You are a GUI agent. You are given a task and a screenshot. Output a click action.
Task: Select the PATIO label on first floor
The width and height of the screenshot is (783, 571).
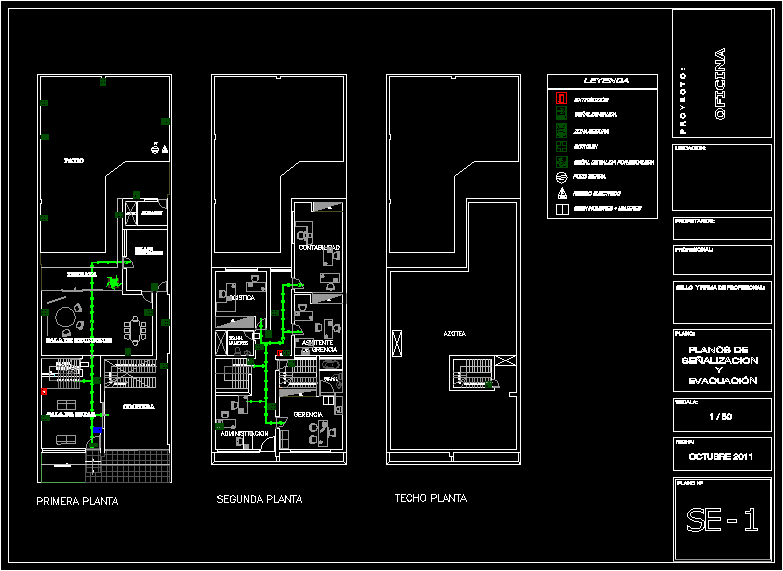pos(73,160)
